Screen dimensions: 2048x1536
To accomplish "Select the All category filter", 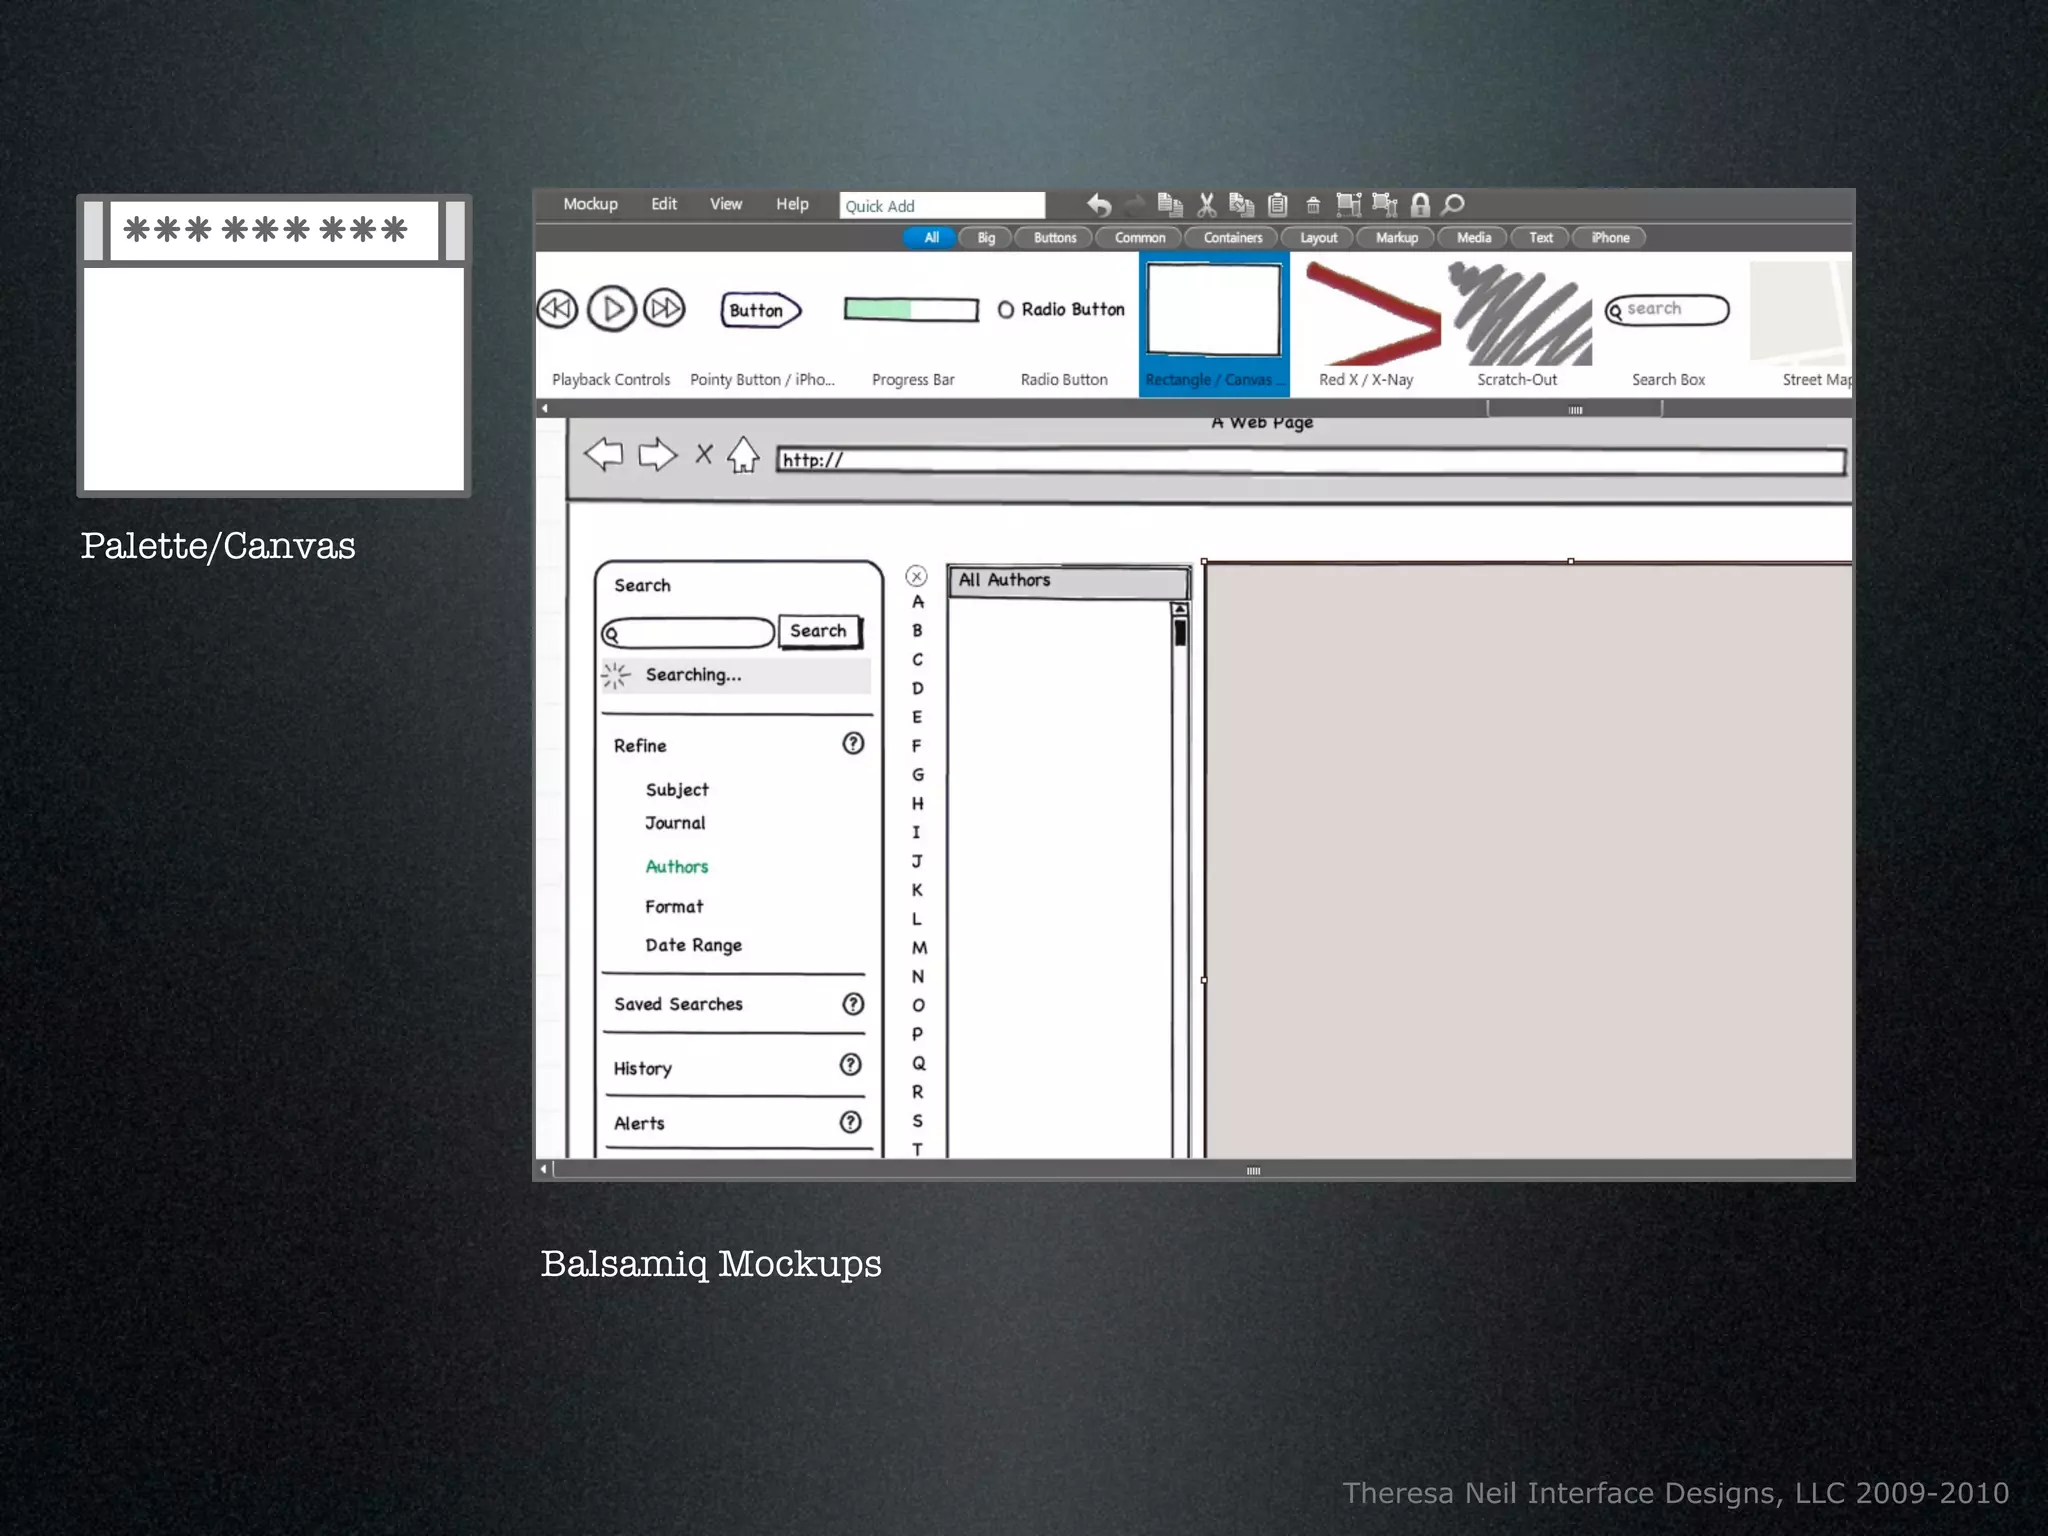I will 931,238.
